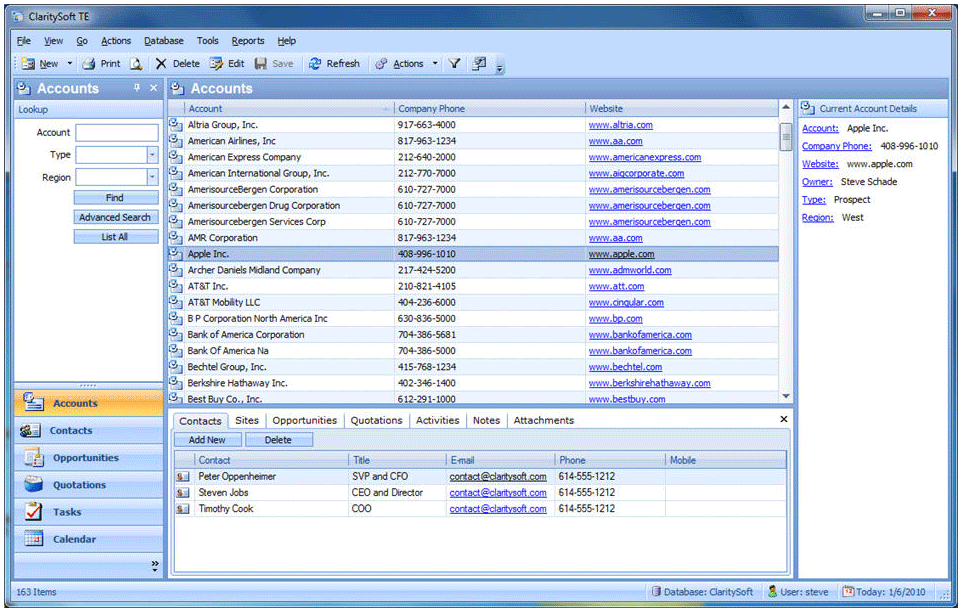Click the Print Preview magnifier icon
Screen dimensions: 961x610
(x=136, y=63)
